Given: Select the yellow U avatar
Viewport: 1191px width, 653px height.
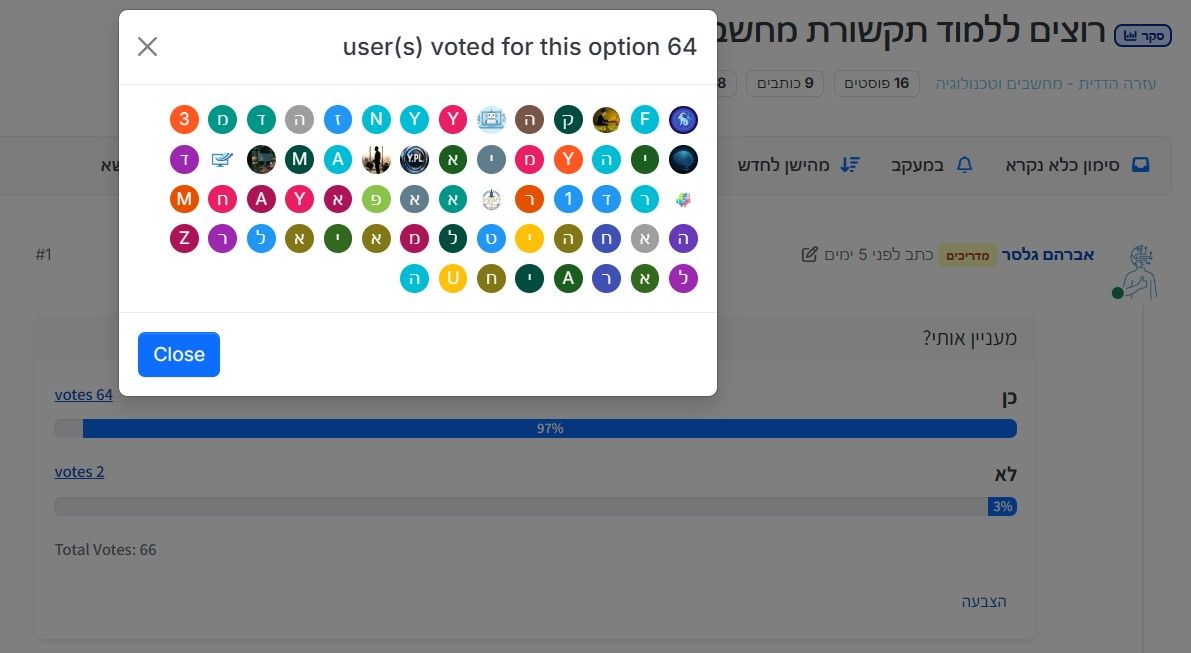Looking at the screenshot, I should (x=453, y=278).
